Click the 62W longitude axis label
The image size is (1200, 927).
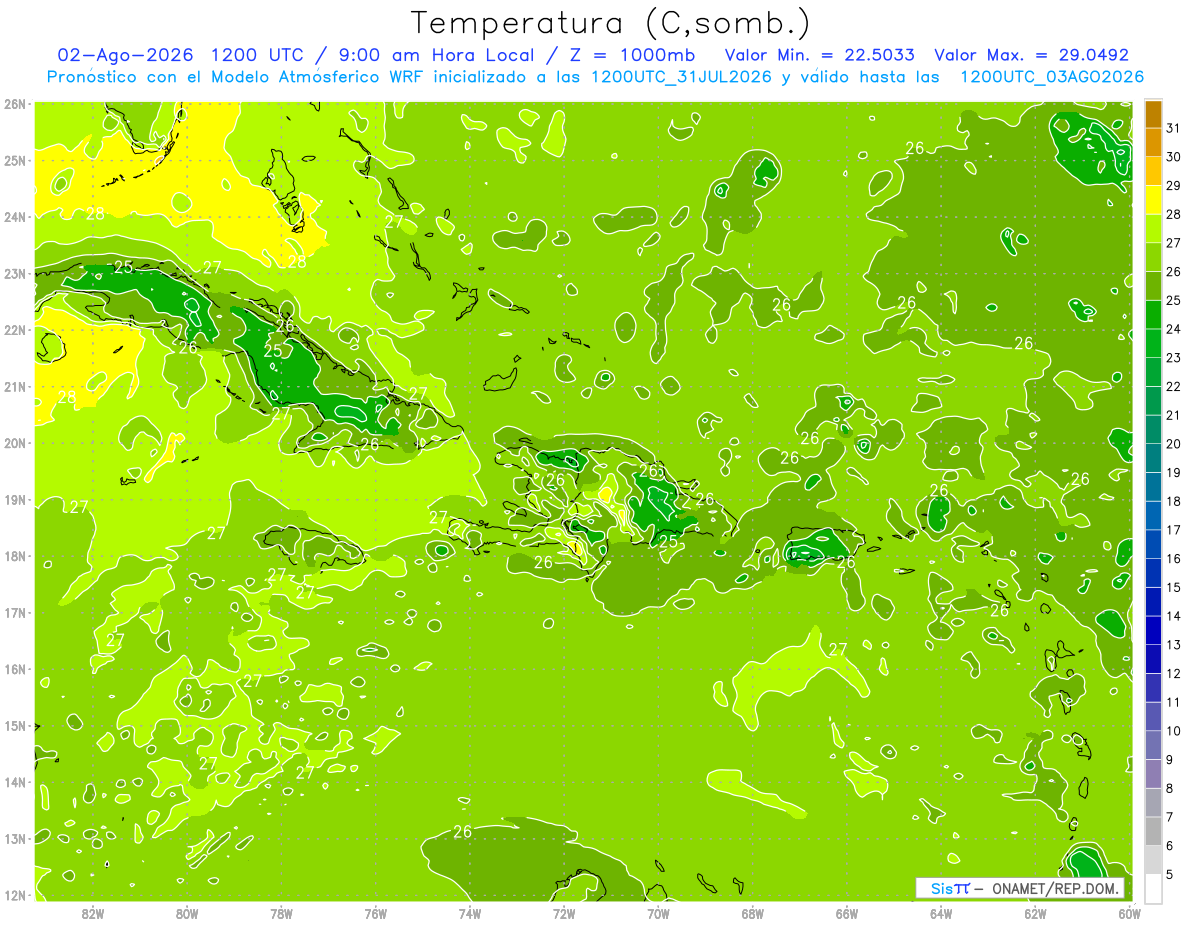pos(1035,913)
